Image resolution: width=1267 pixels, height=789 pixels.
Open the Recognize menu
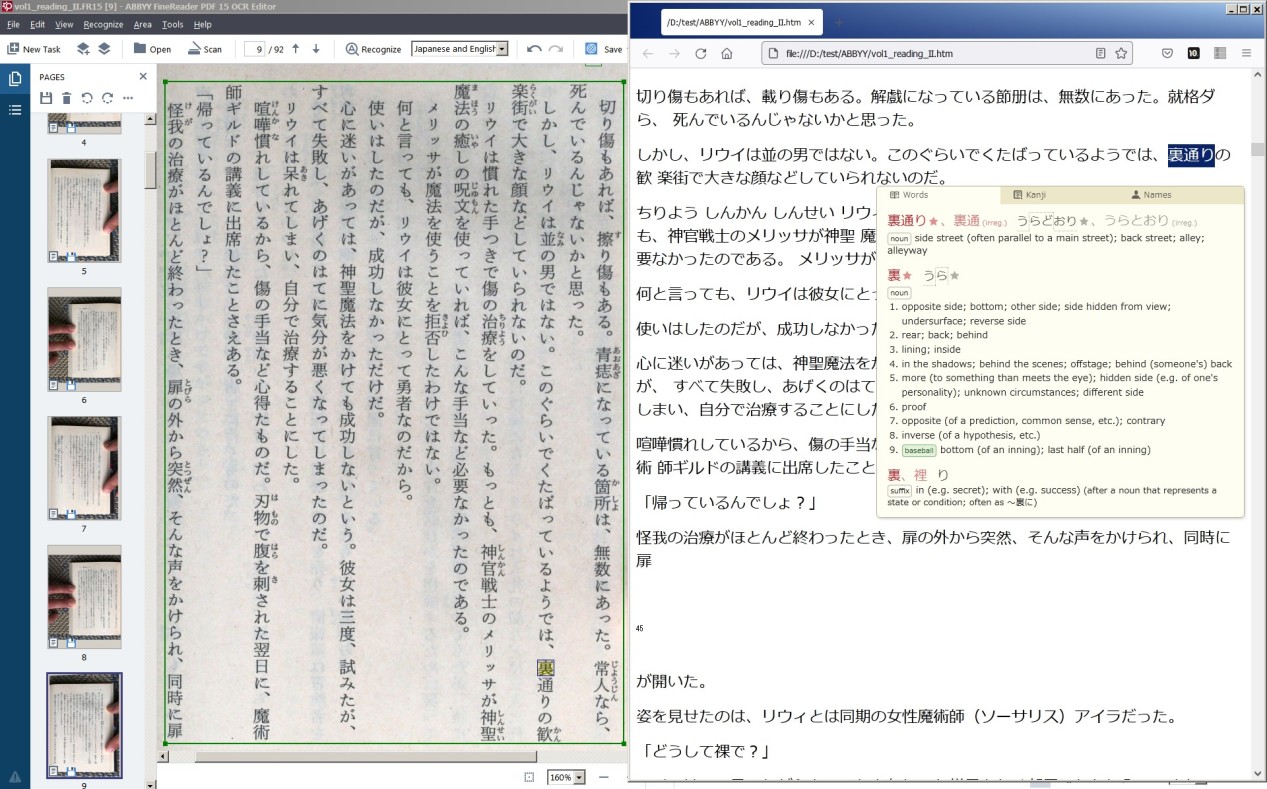[x=103, y=24]
